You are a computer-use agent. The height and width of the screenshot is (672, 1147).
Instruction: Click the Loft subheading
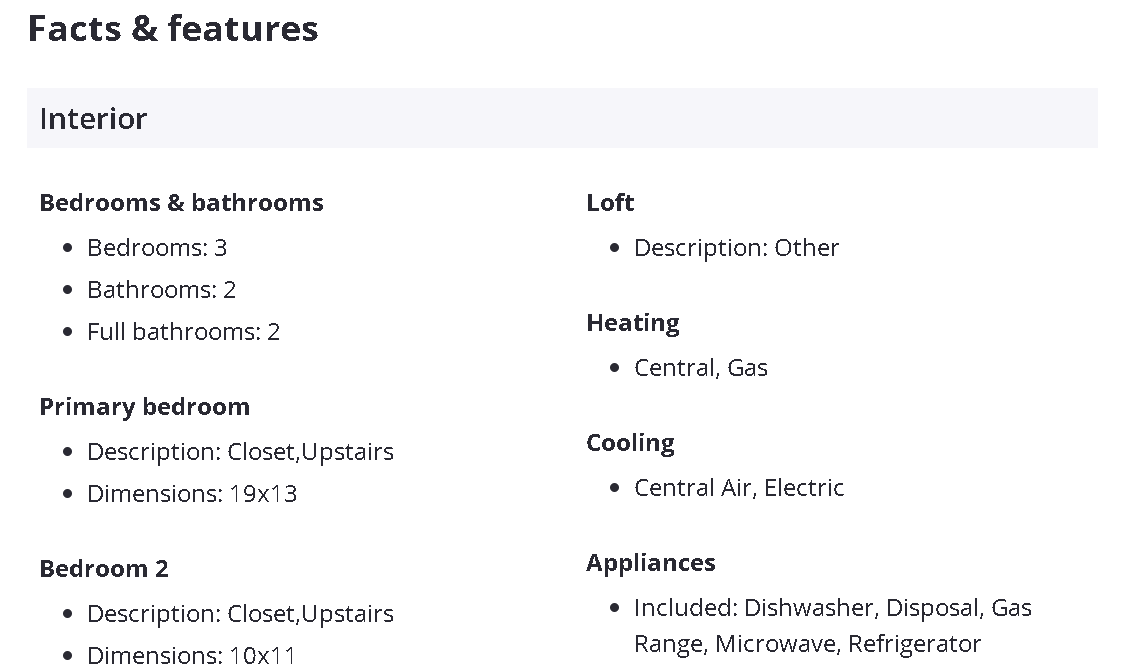tap(610, 203)
